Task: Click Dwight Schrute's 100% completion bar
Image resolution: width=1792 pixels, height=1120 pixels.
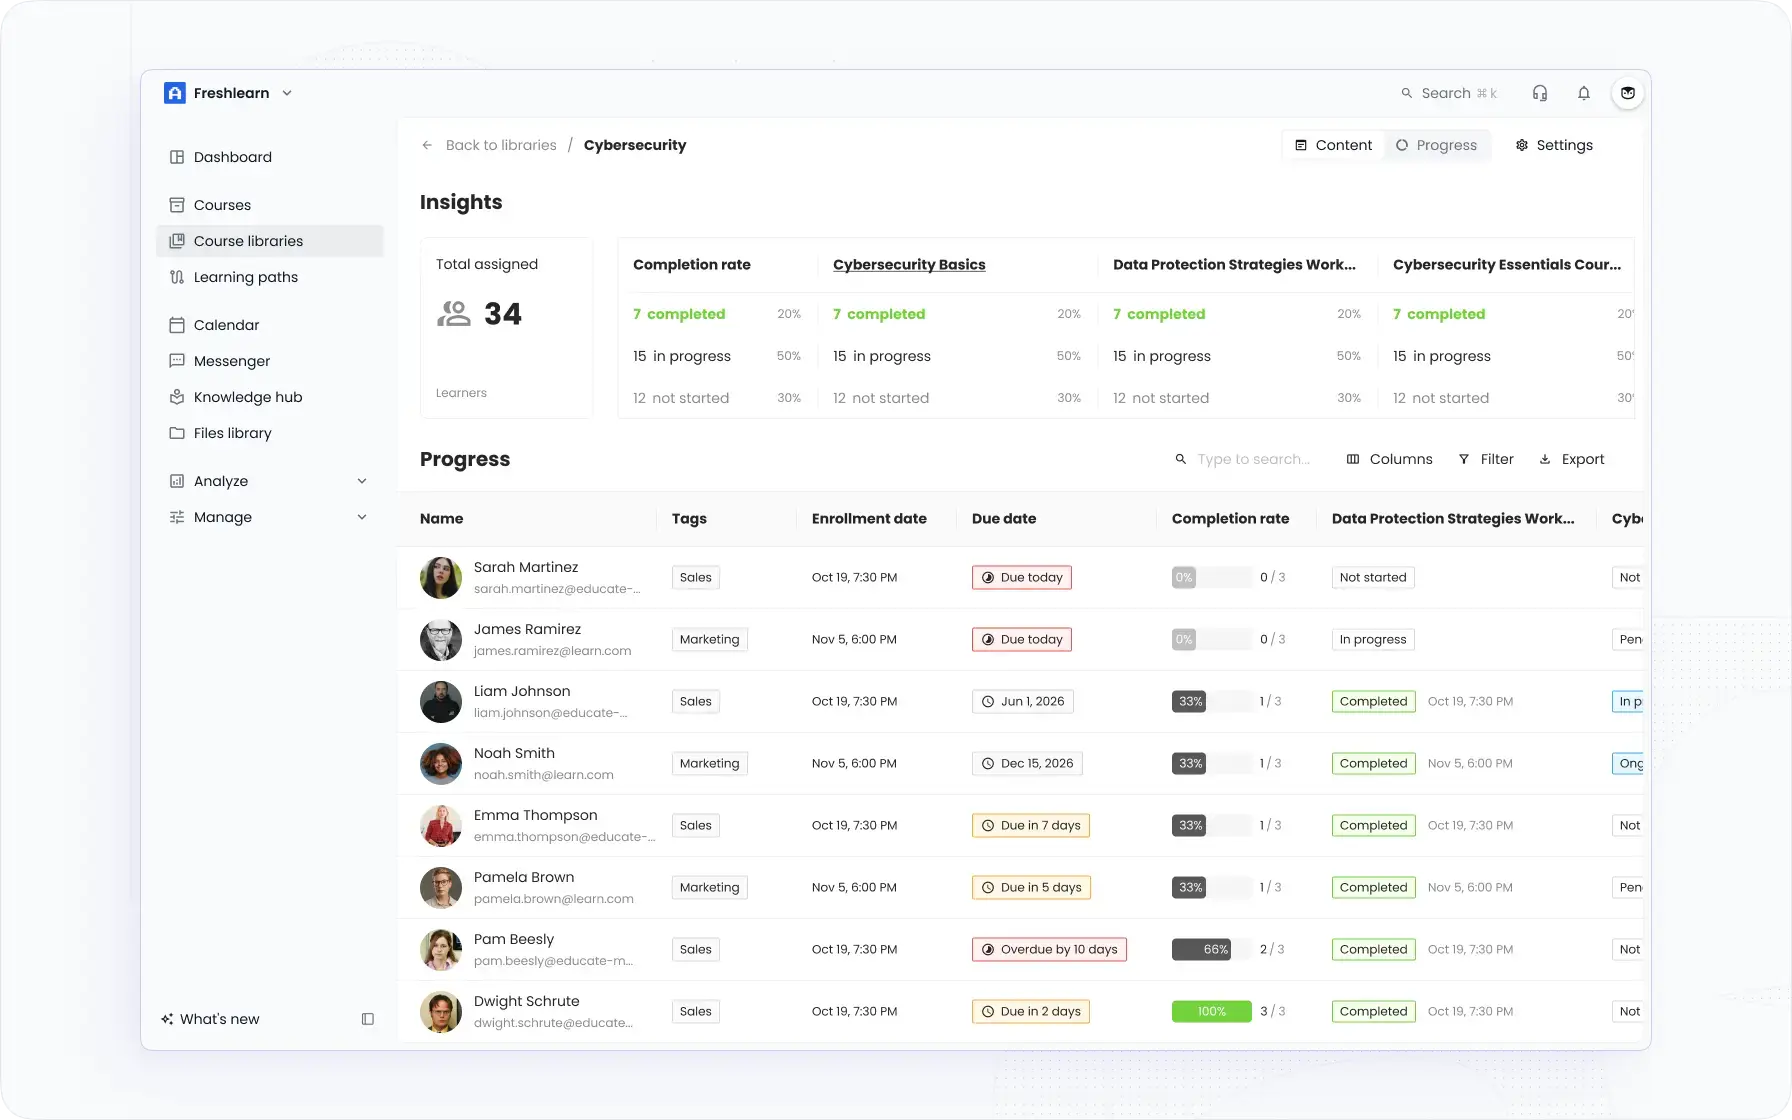Action: click(1210, 1011)
